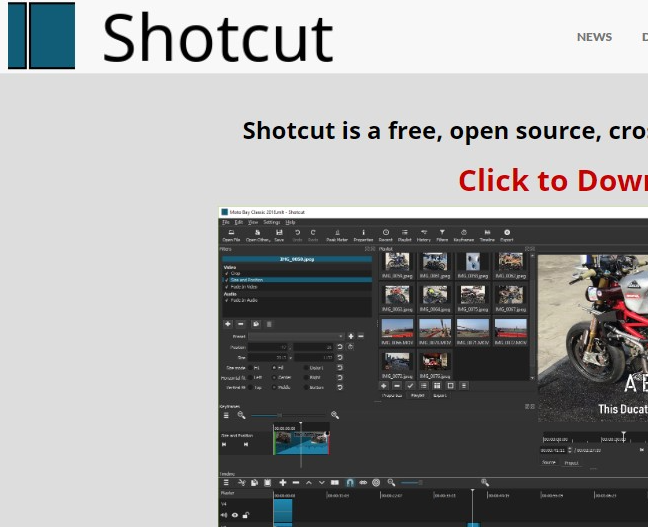The image size is (648, 527).
Task: Click the Open File toolbar icon
Action: coord(231,235)
